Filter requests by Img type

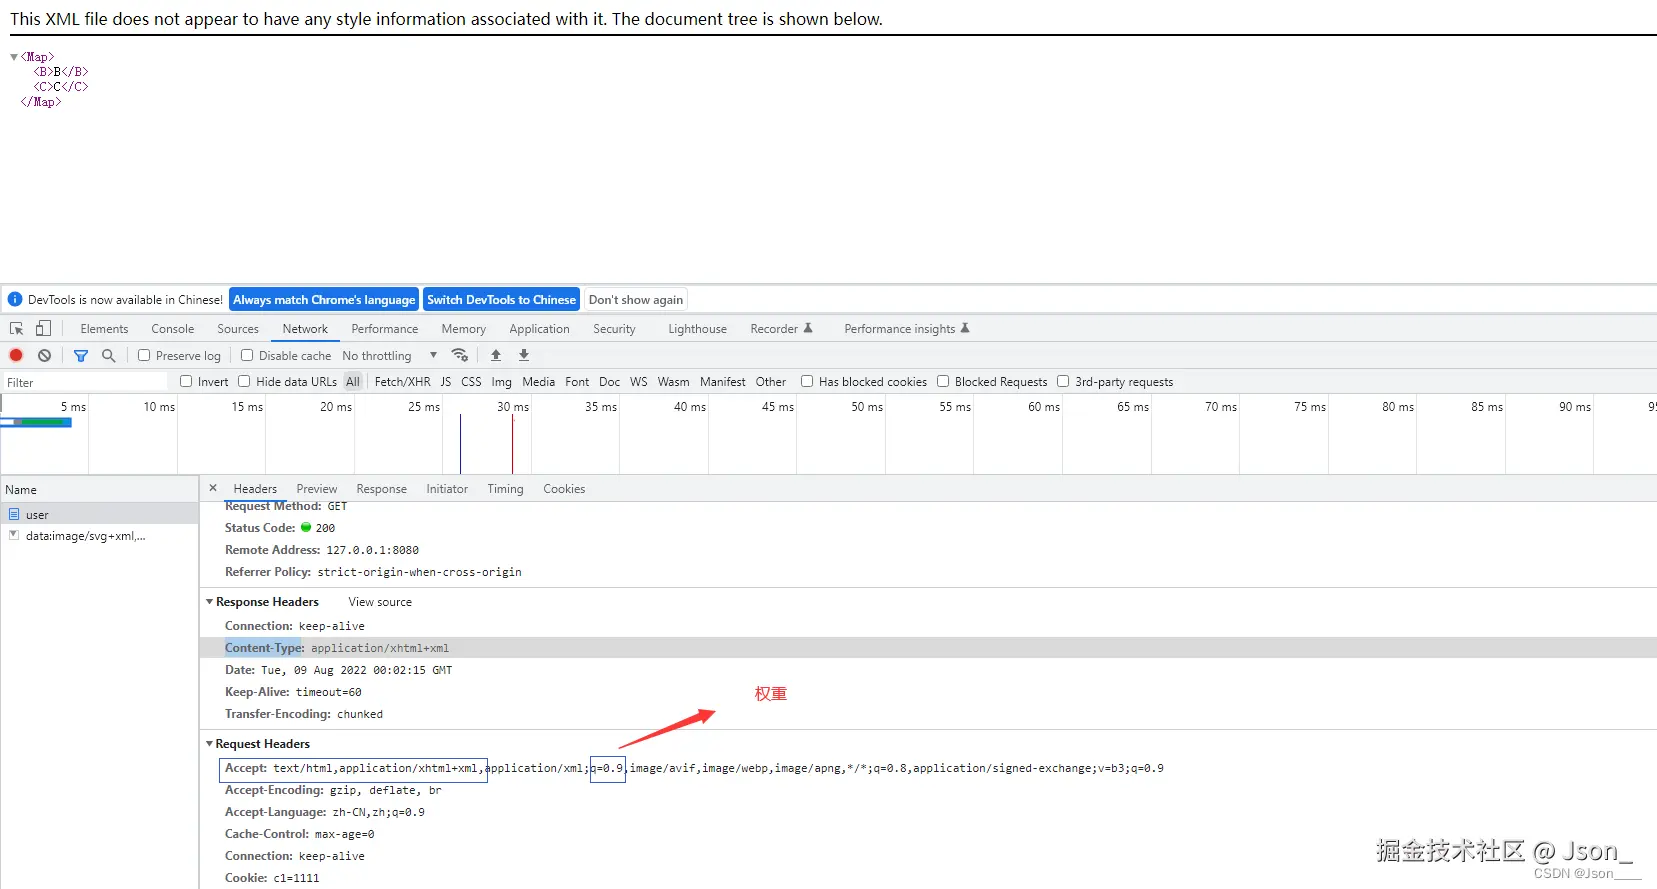(x=501, y=382)
